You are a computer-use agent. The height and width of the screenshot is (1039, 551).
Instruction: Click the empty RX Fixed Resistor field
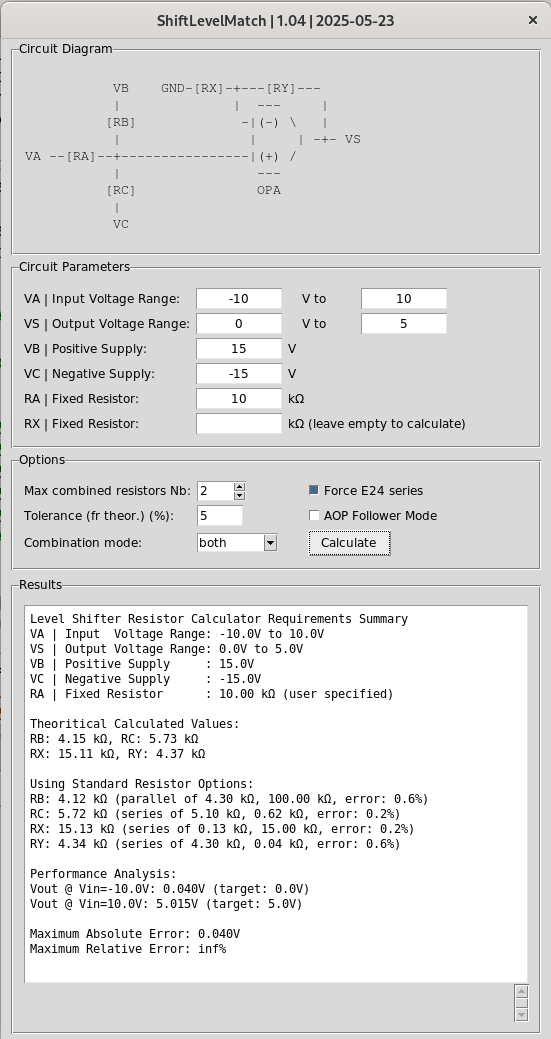pos(239,423)
